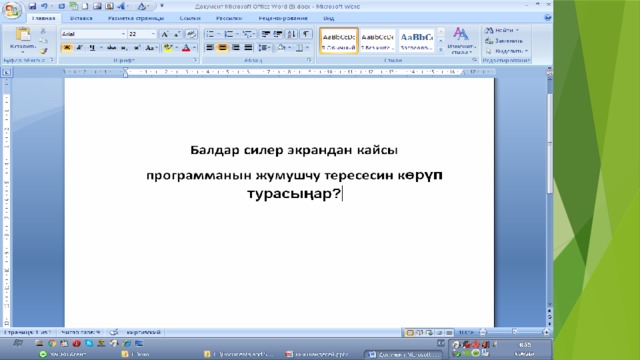Open the Office button menu
This screenshot has width=640, height=360.
(x=12, y=10)
